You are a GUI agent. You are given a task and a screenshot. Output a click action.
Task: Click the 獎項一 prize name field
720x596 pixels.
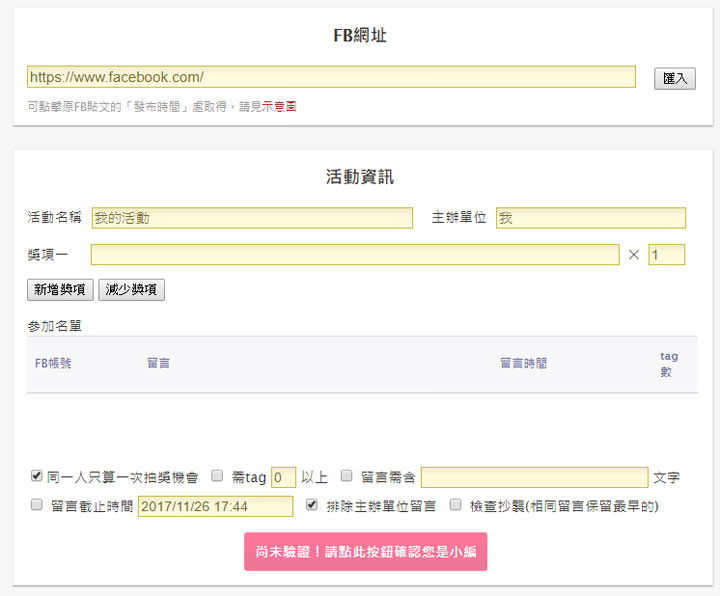tap(355, 254)
